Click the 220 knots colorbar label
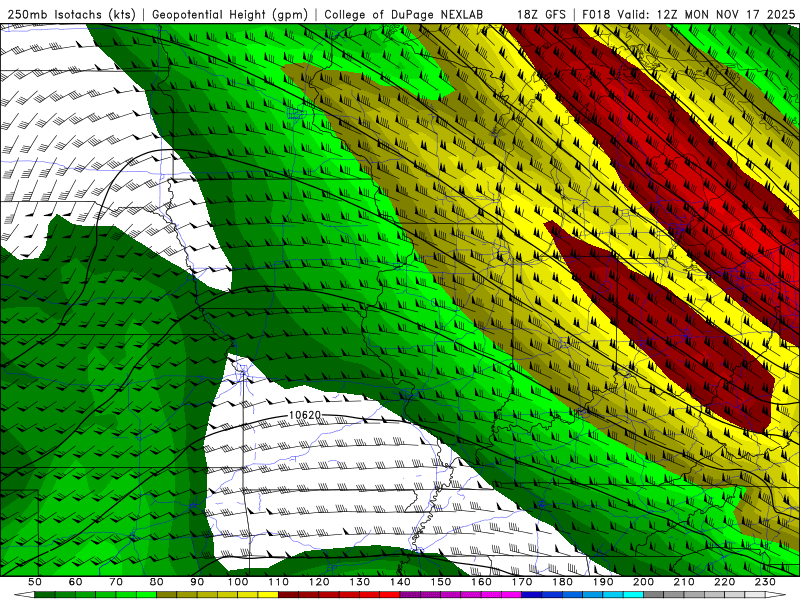This screenshot has height=600, width=800. click(x=724, y=582)
